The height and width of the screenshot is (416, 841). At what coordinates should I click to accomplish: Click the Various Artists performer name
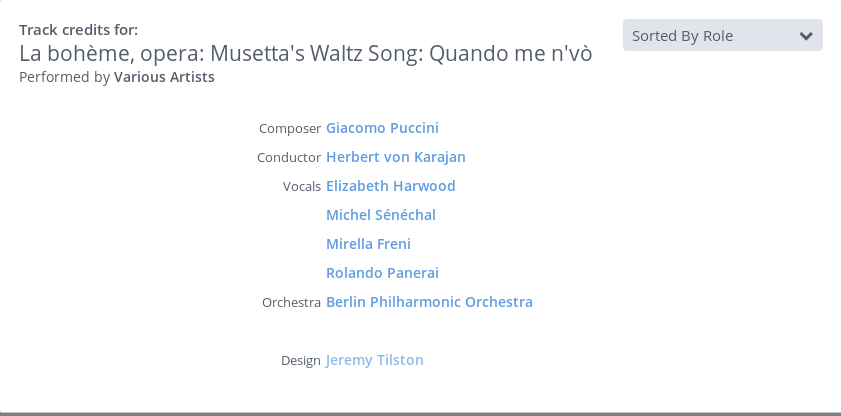coord(164,77)
